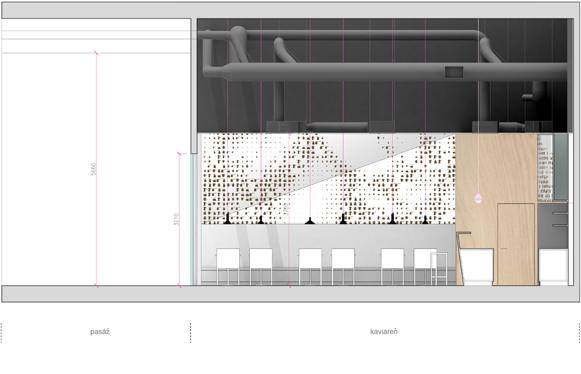The height and width of the screenshot is (374, 581).
Task: Click the top tick of the 3210 dimension line
Action: (x=181, y=153)
